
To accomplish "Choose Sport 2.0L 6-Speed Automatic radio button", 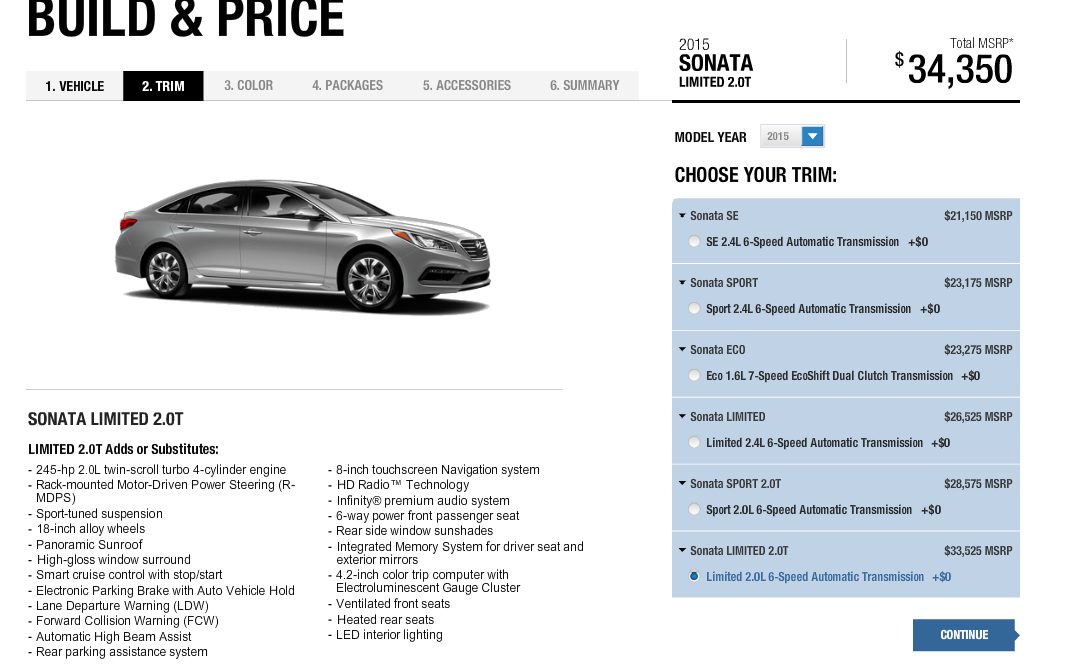I will click(694, 510).
